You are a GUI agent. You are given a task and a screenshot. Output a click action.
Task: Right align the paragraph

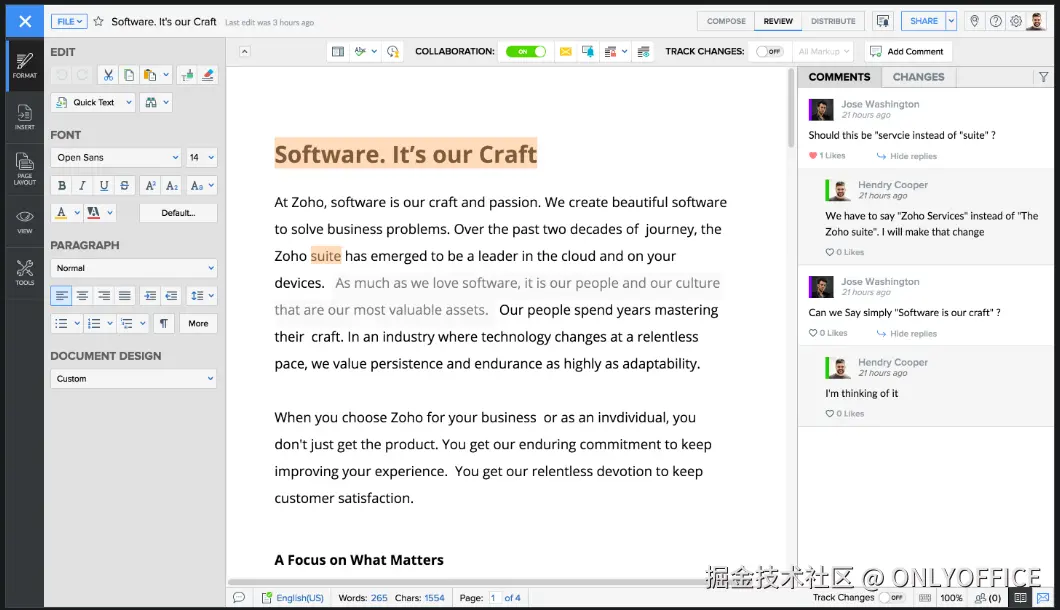click(x=103, y=296)
